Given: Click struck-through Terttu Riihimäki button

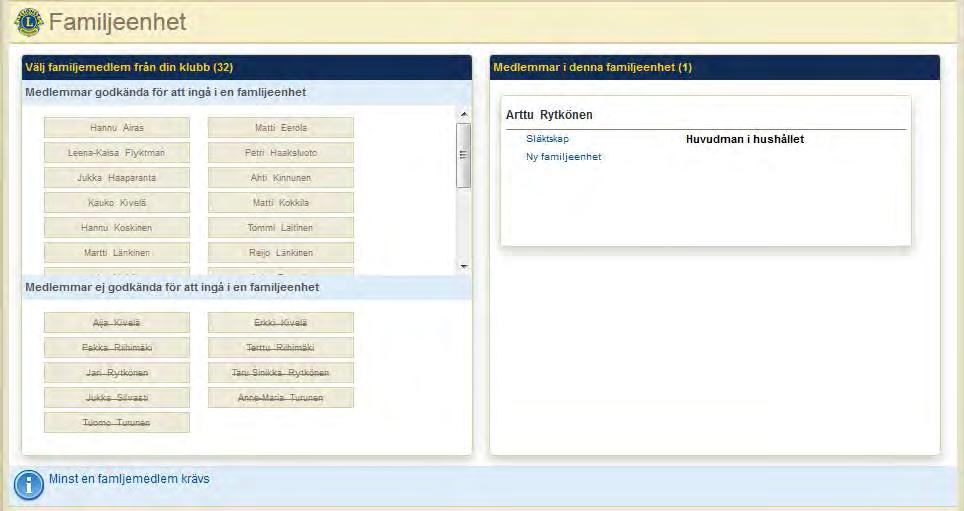Looking at the screenshot, I should click(x=281, y=347).
